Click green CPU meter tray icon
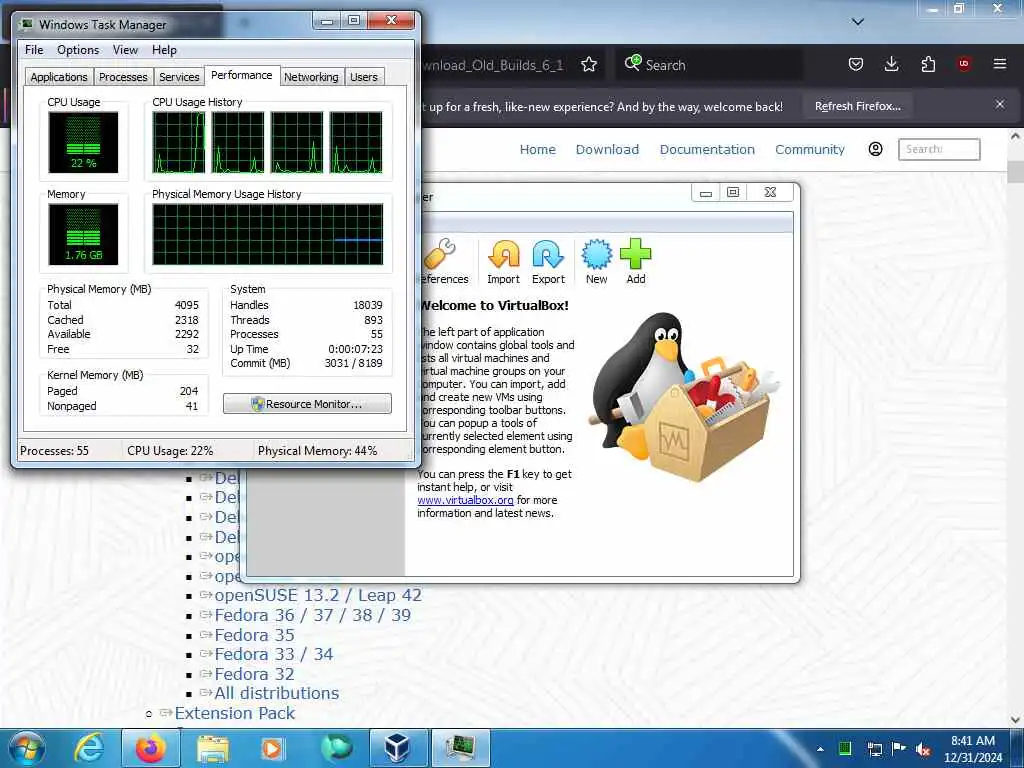The width and height of the screenshot is (1024, 768). [845, 748]
